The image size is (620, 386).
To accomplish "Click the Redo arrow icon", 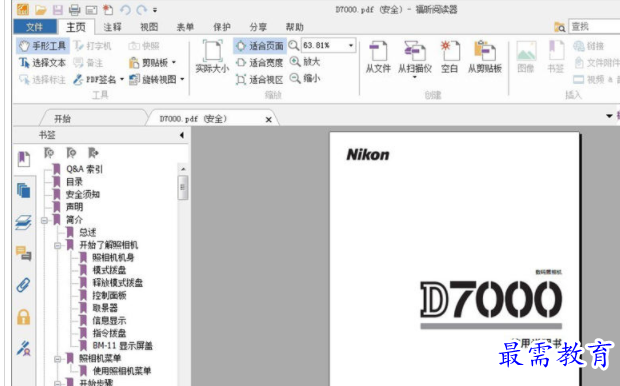I will pos(141,9).
